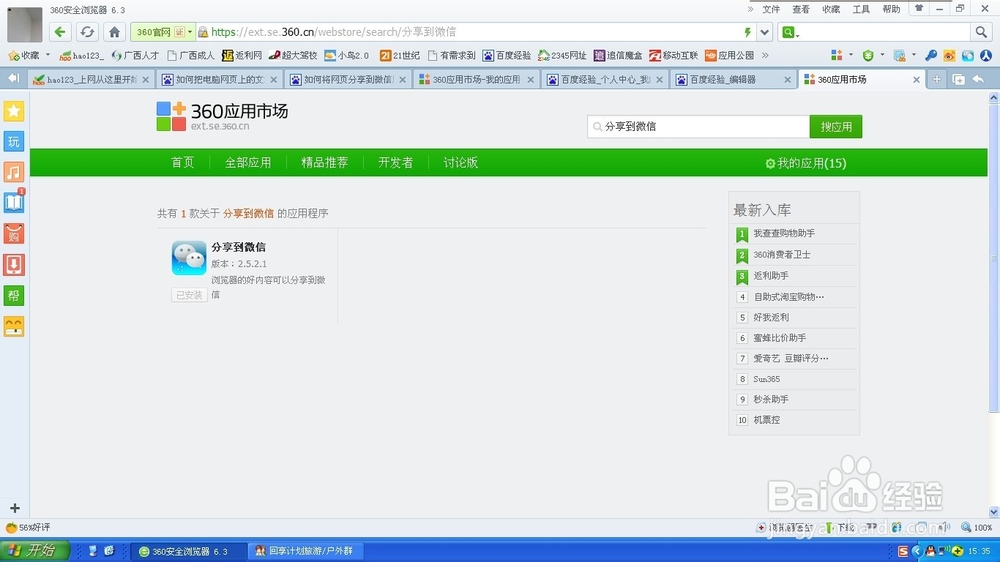Click the Renren-style round blue extension icon
The image size is (1000, 562).
[x=986, y=55]
